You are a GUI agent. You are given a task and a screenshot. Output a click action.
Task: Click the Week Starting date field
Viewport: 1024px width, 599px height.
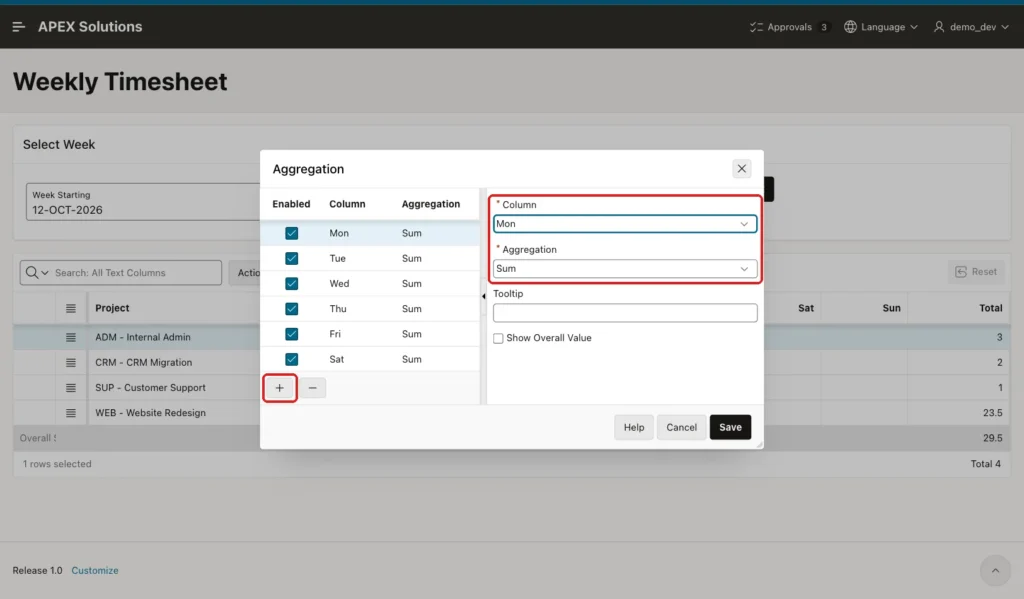(144, 202)
